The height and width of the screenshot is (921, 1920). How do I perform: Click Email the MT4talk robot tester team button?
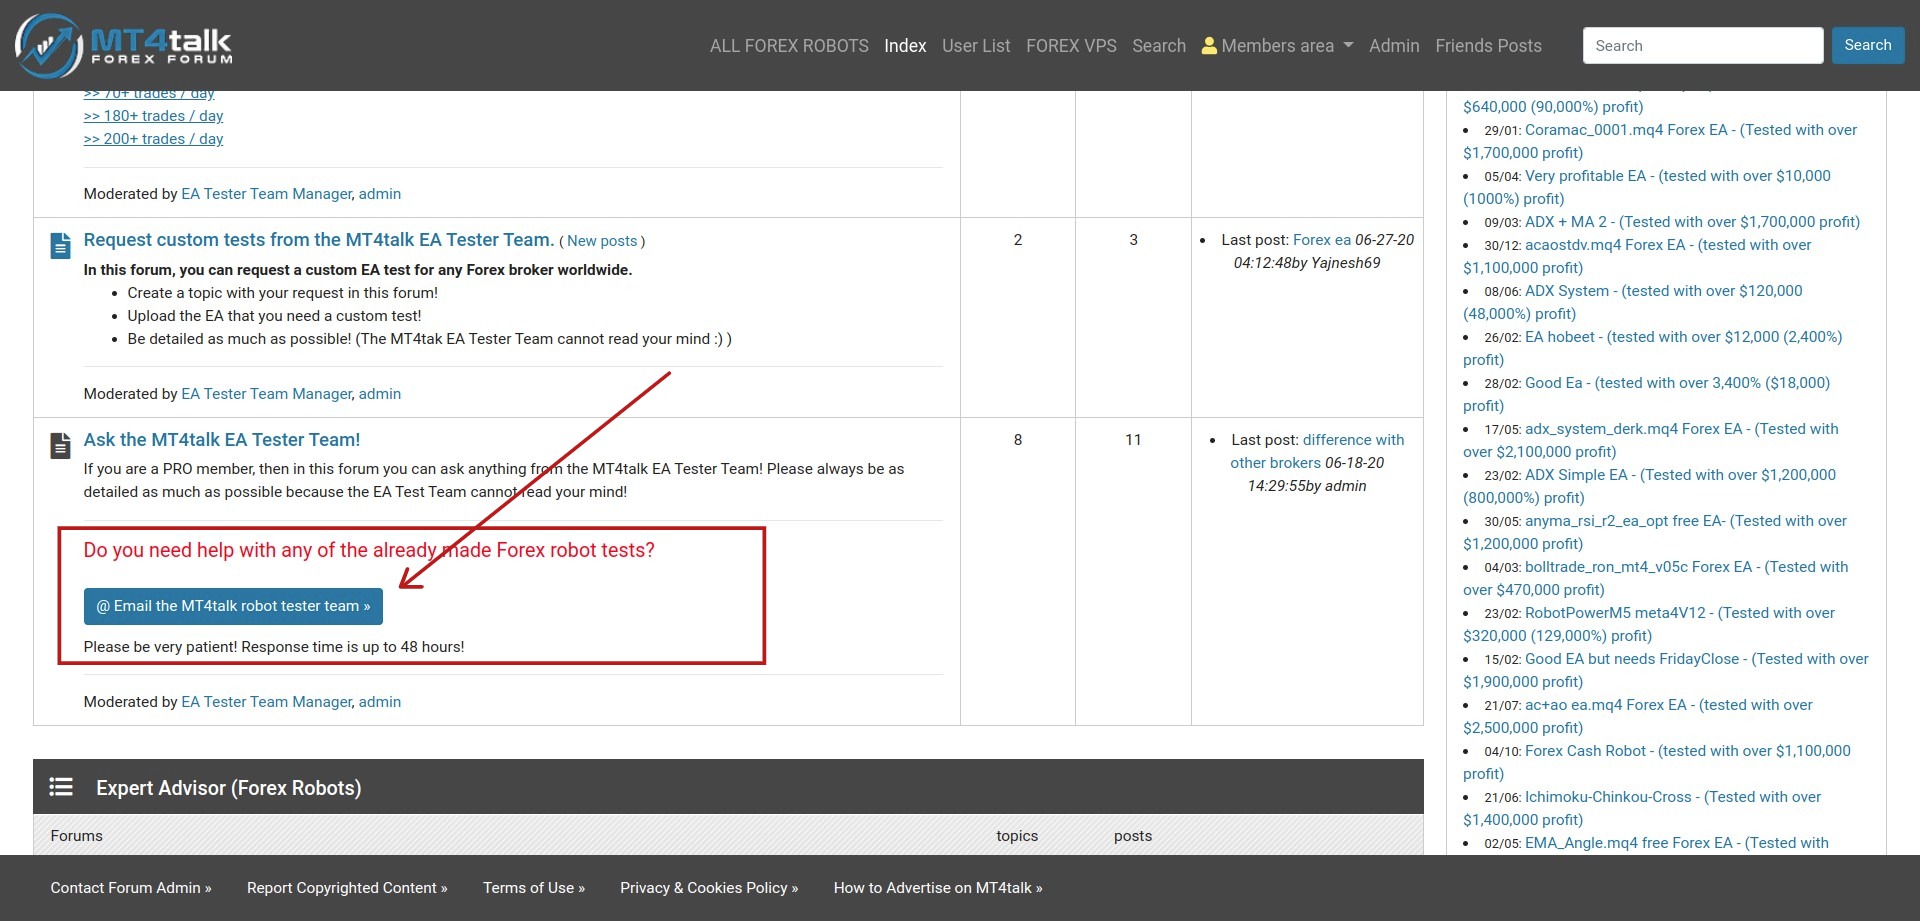pyautogui.click(x=233, y=606)
